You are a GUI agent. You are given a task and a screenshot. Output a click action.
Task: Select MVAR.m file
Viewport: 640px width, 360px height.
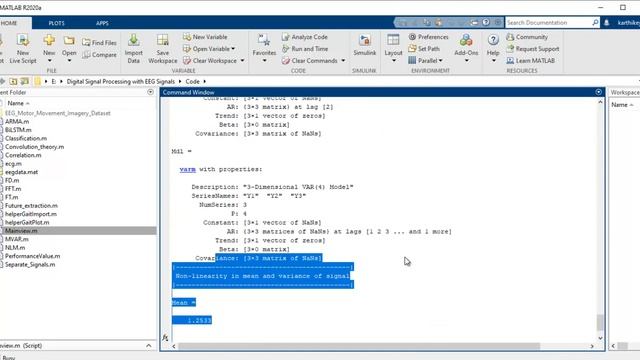(17, 239)
